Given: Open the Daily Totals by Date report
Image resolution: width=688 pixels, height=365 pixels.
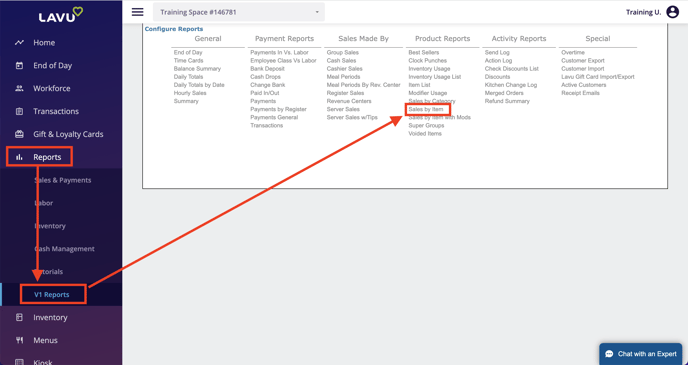Looking at the screenshot, I should [199, 85].
